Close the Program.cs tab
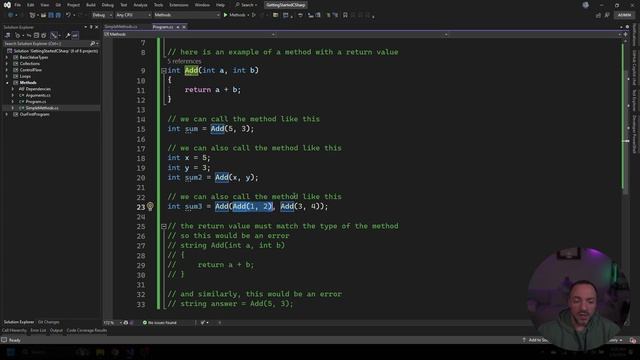 tap(184, 27)
